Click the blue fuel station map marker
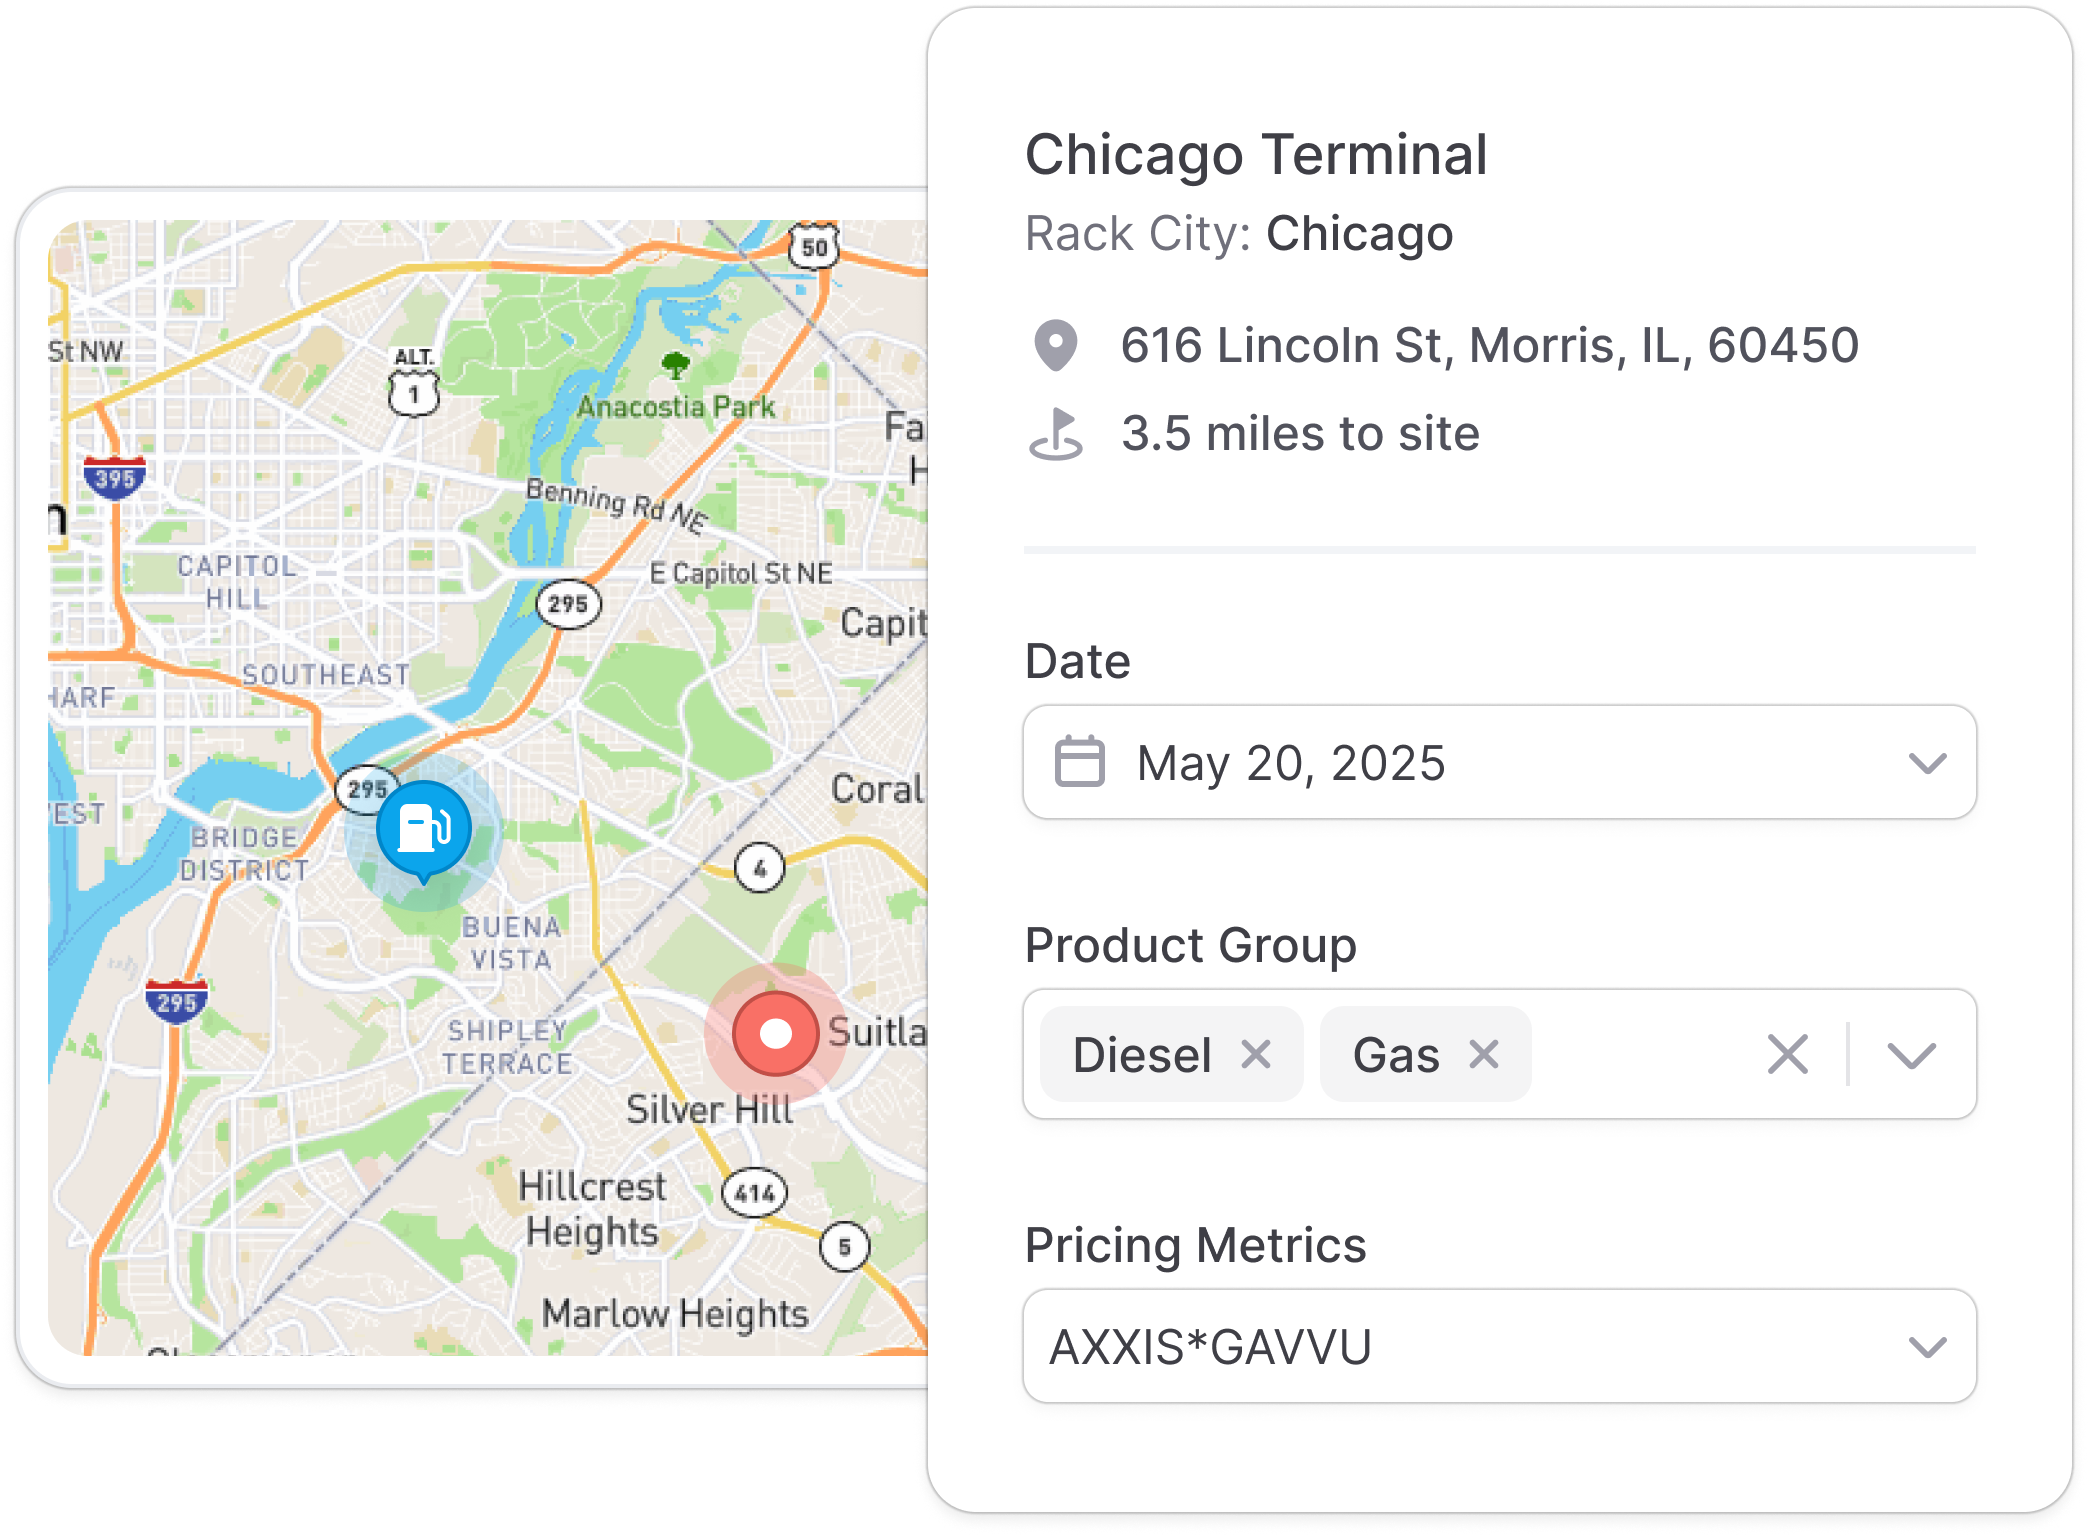 pos(424,830)
